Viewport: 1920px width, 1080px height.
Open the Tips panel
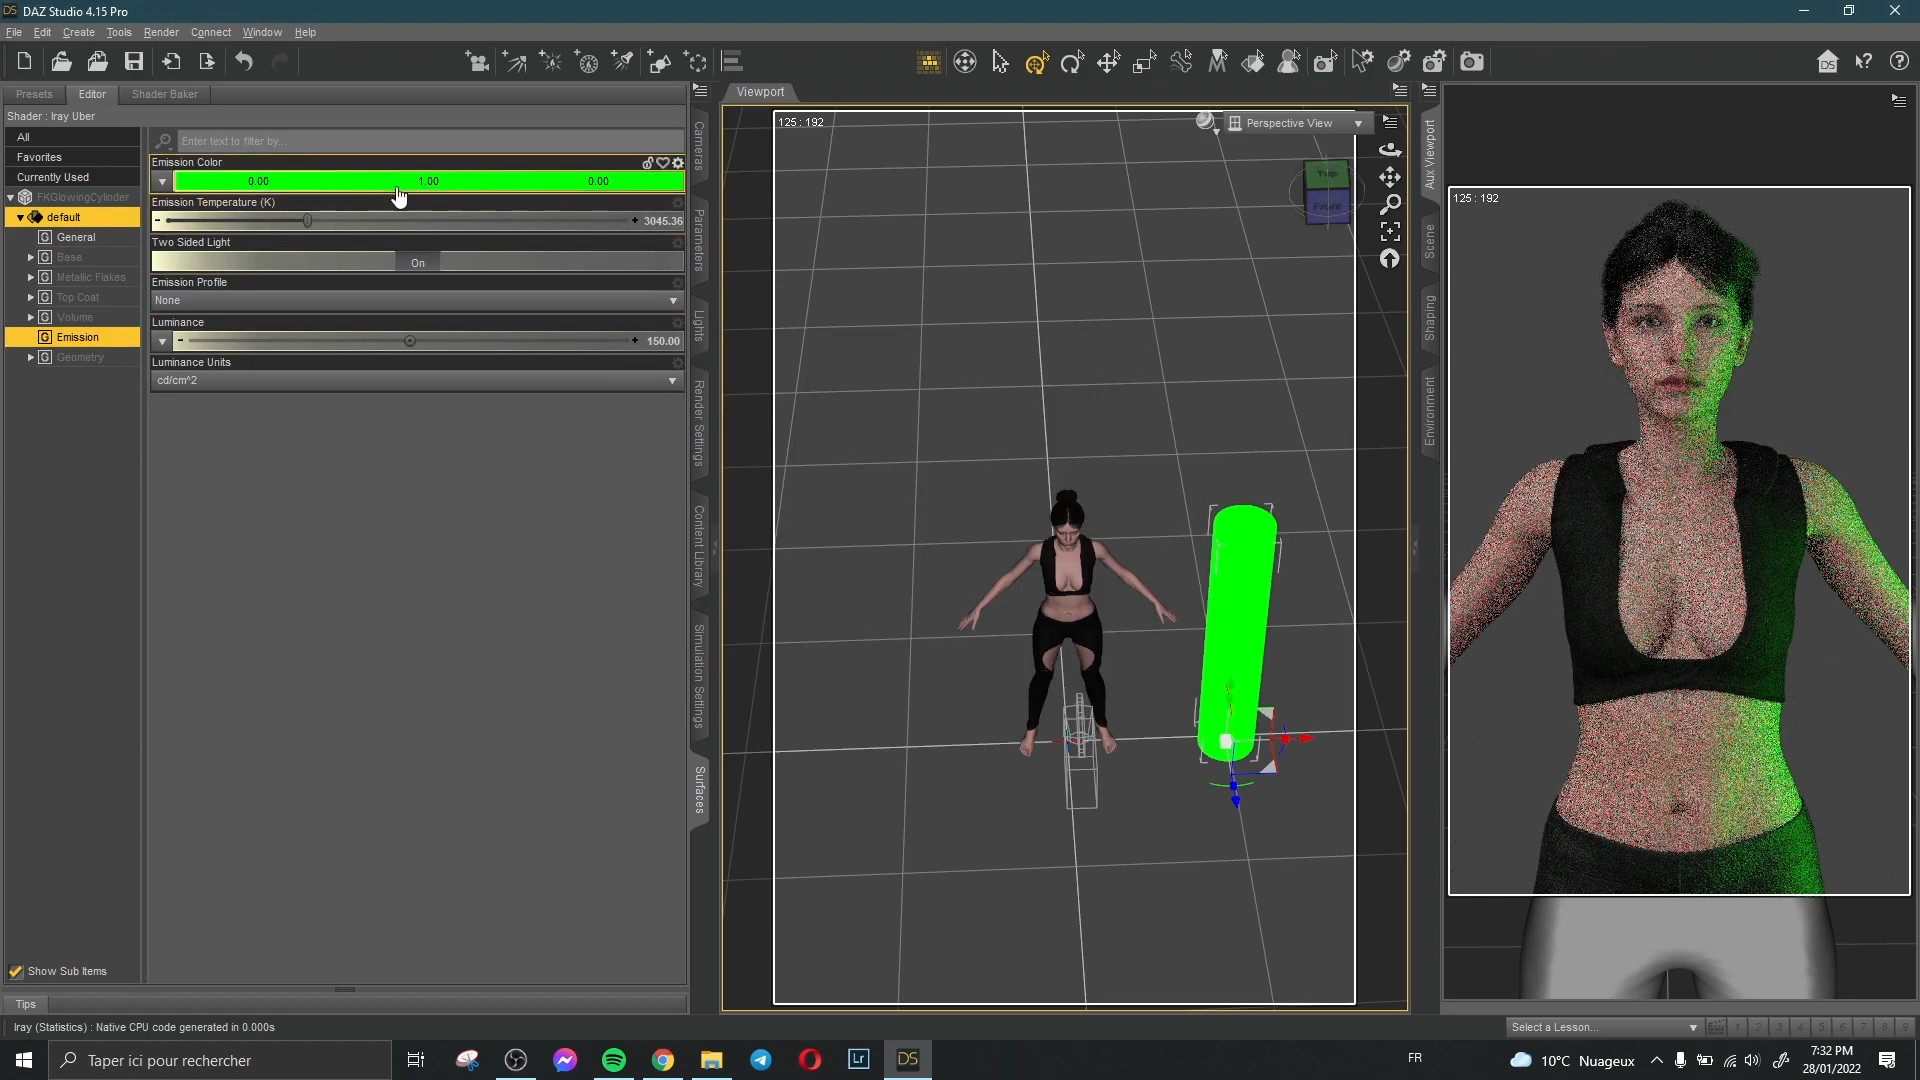click(26, 1004)
